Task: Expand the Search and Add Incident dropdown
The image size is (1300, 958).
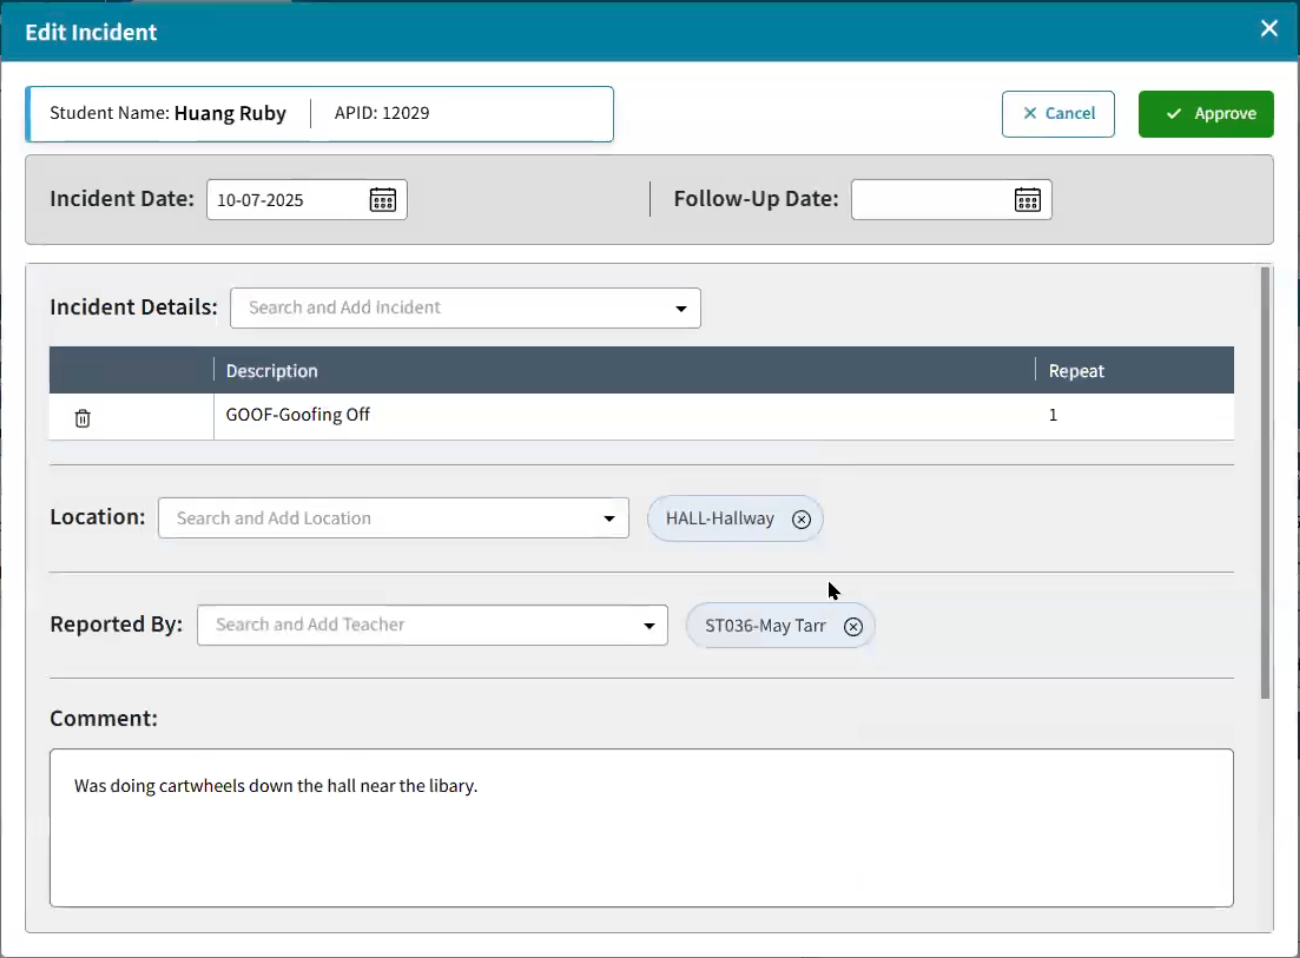Action: pos(681,308)
